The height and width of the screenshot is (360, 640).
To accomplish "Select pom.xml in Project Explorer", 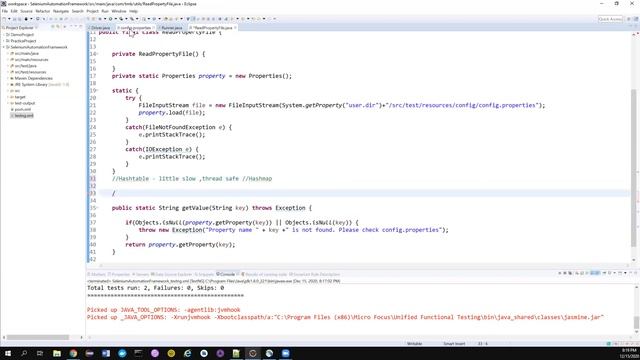I will point(22,109).
